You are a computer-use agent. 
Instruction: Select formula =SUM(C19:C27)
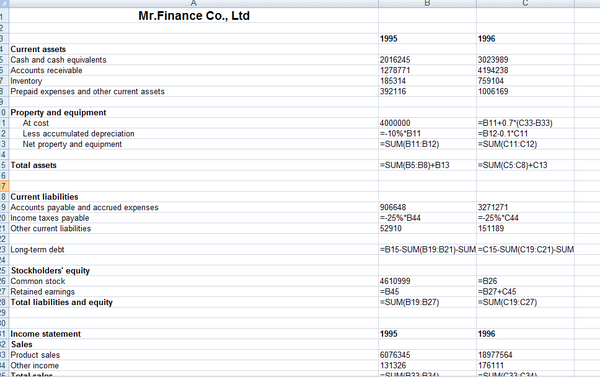click(508, 302)
